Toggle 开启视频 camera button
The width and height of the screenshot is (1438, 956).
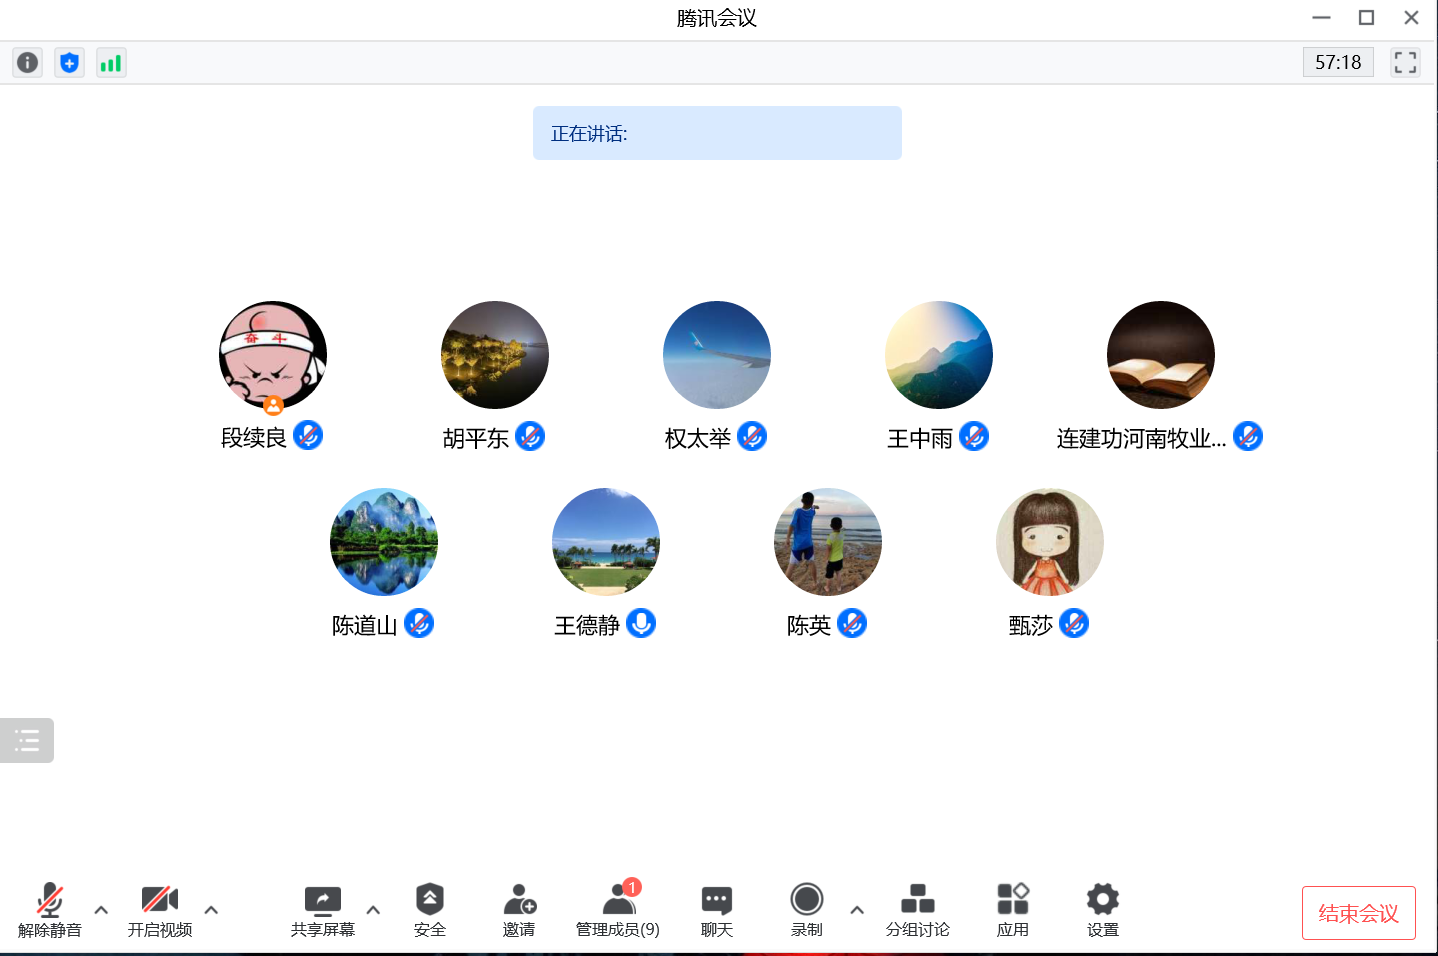[x=160, y=909]
